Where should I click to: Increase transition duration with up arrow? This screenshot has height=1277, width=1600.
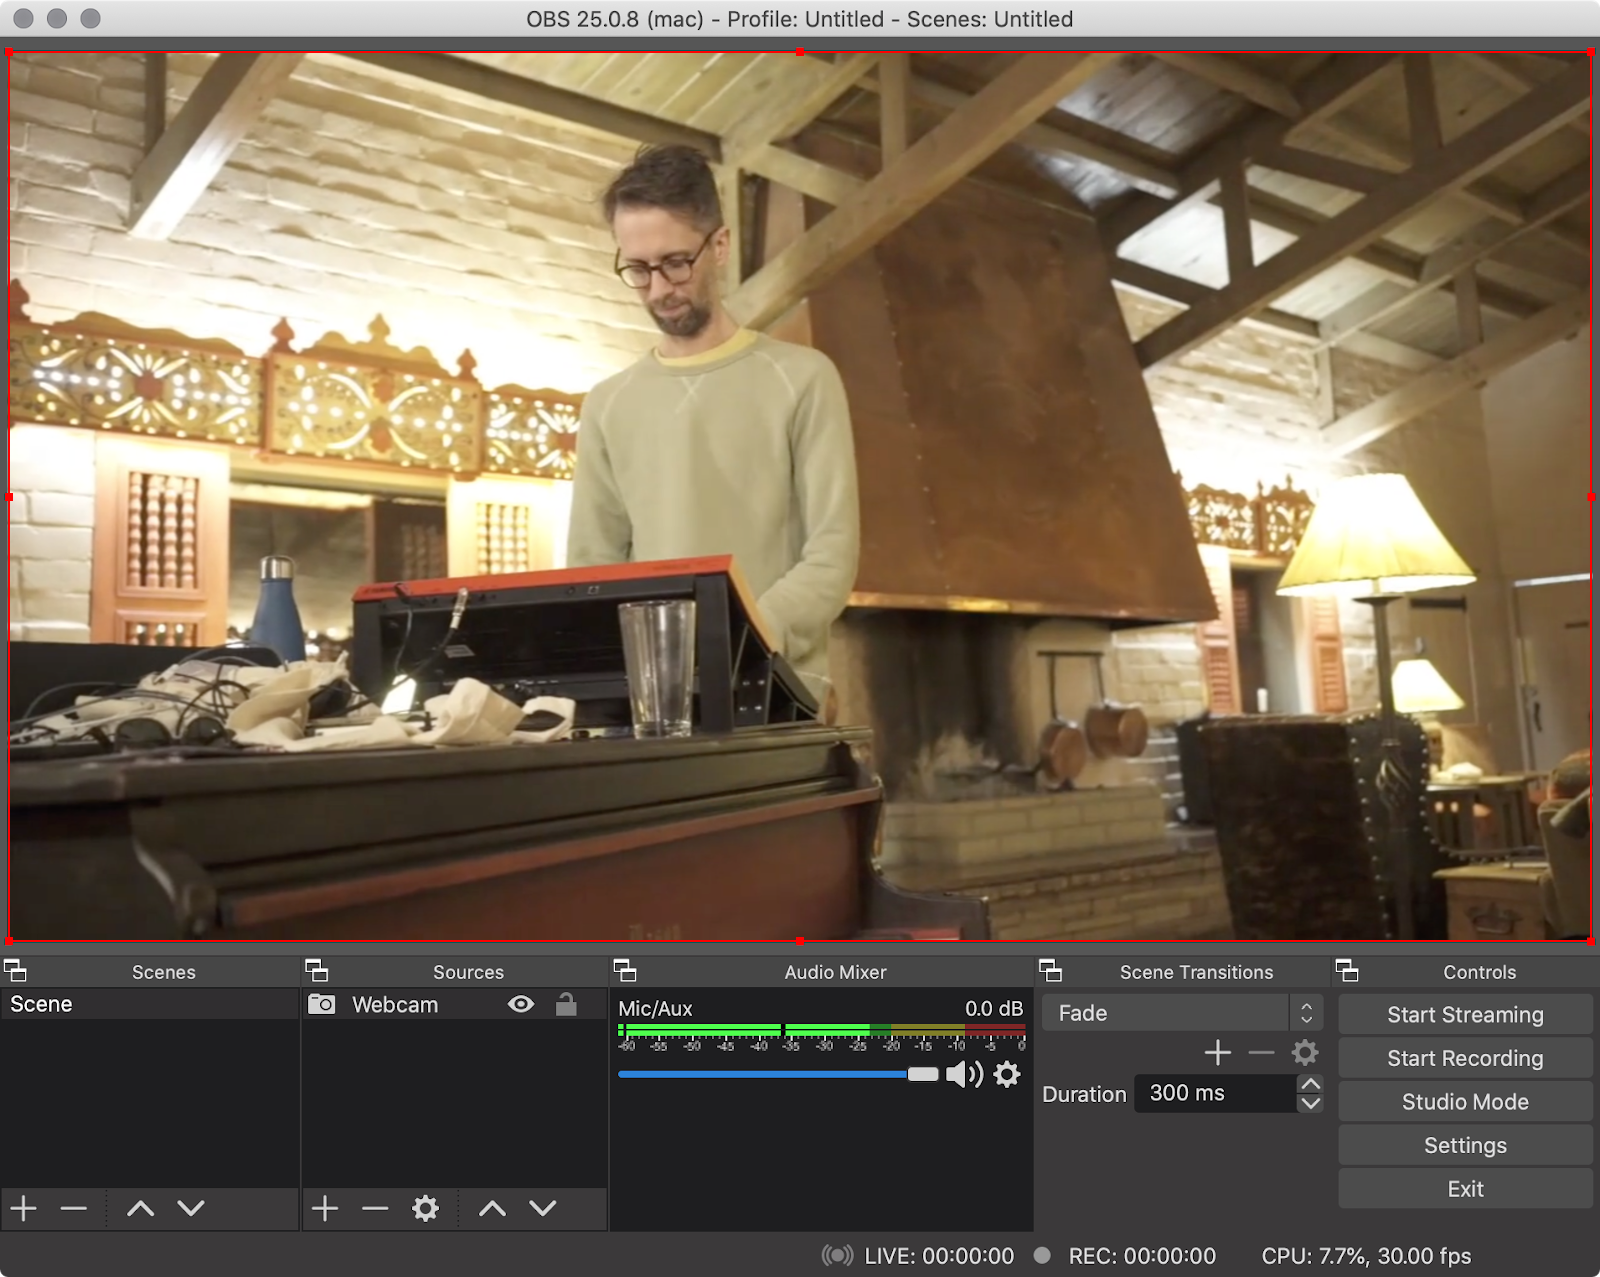coord(1310,1084)
